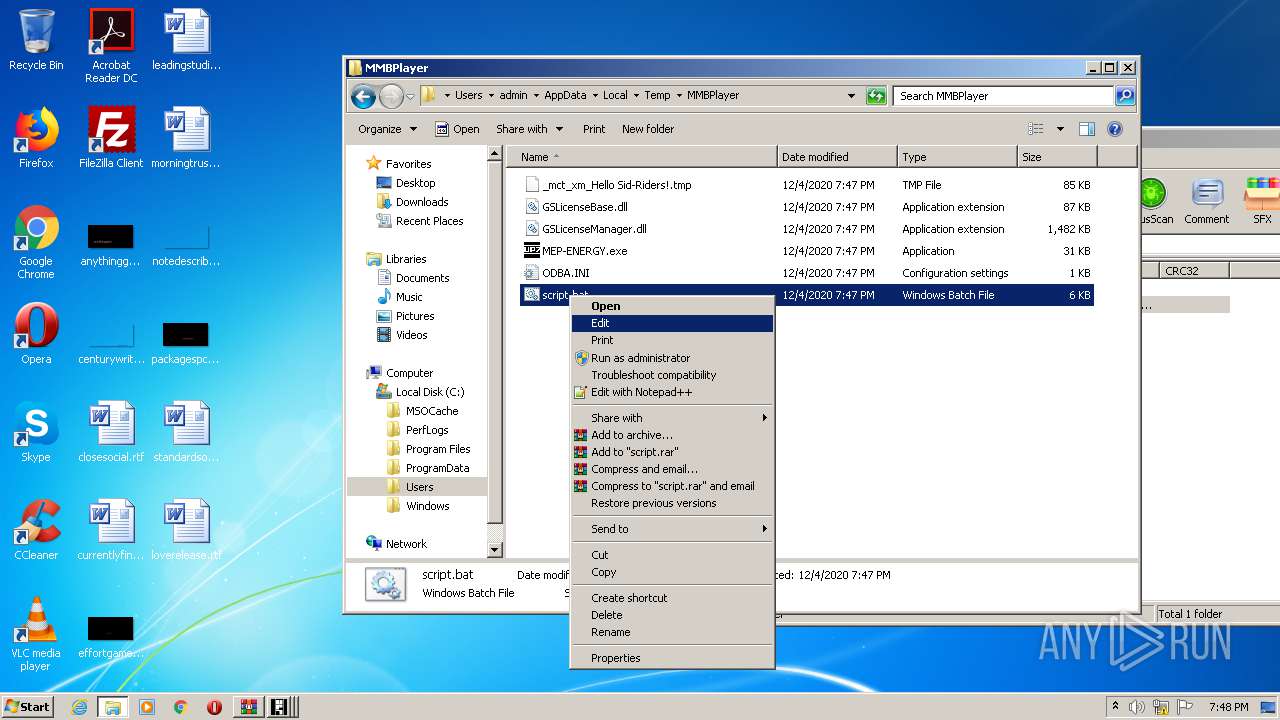Click the address bar refresh button
The height and width of the screenshot is (720, 1280).
pyautogui.click(x=876, y=96)
